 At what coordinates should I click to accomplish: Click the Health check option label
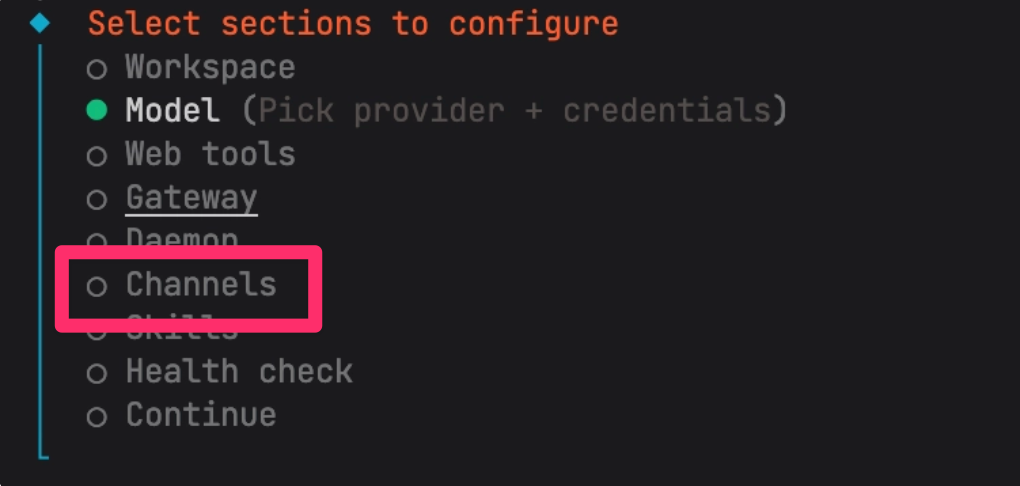pyautogui.click(x=239, y=372)
